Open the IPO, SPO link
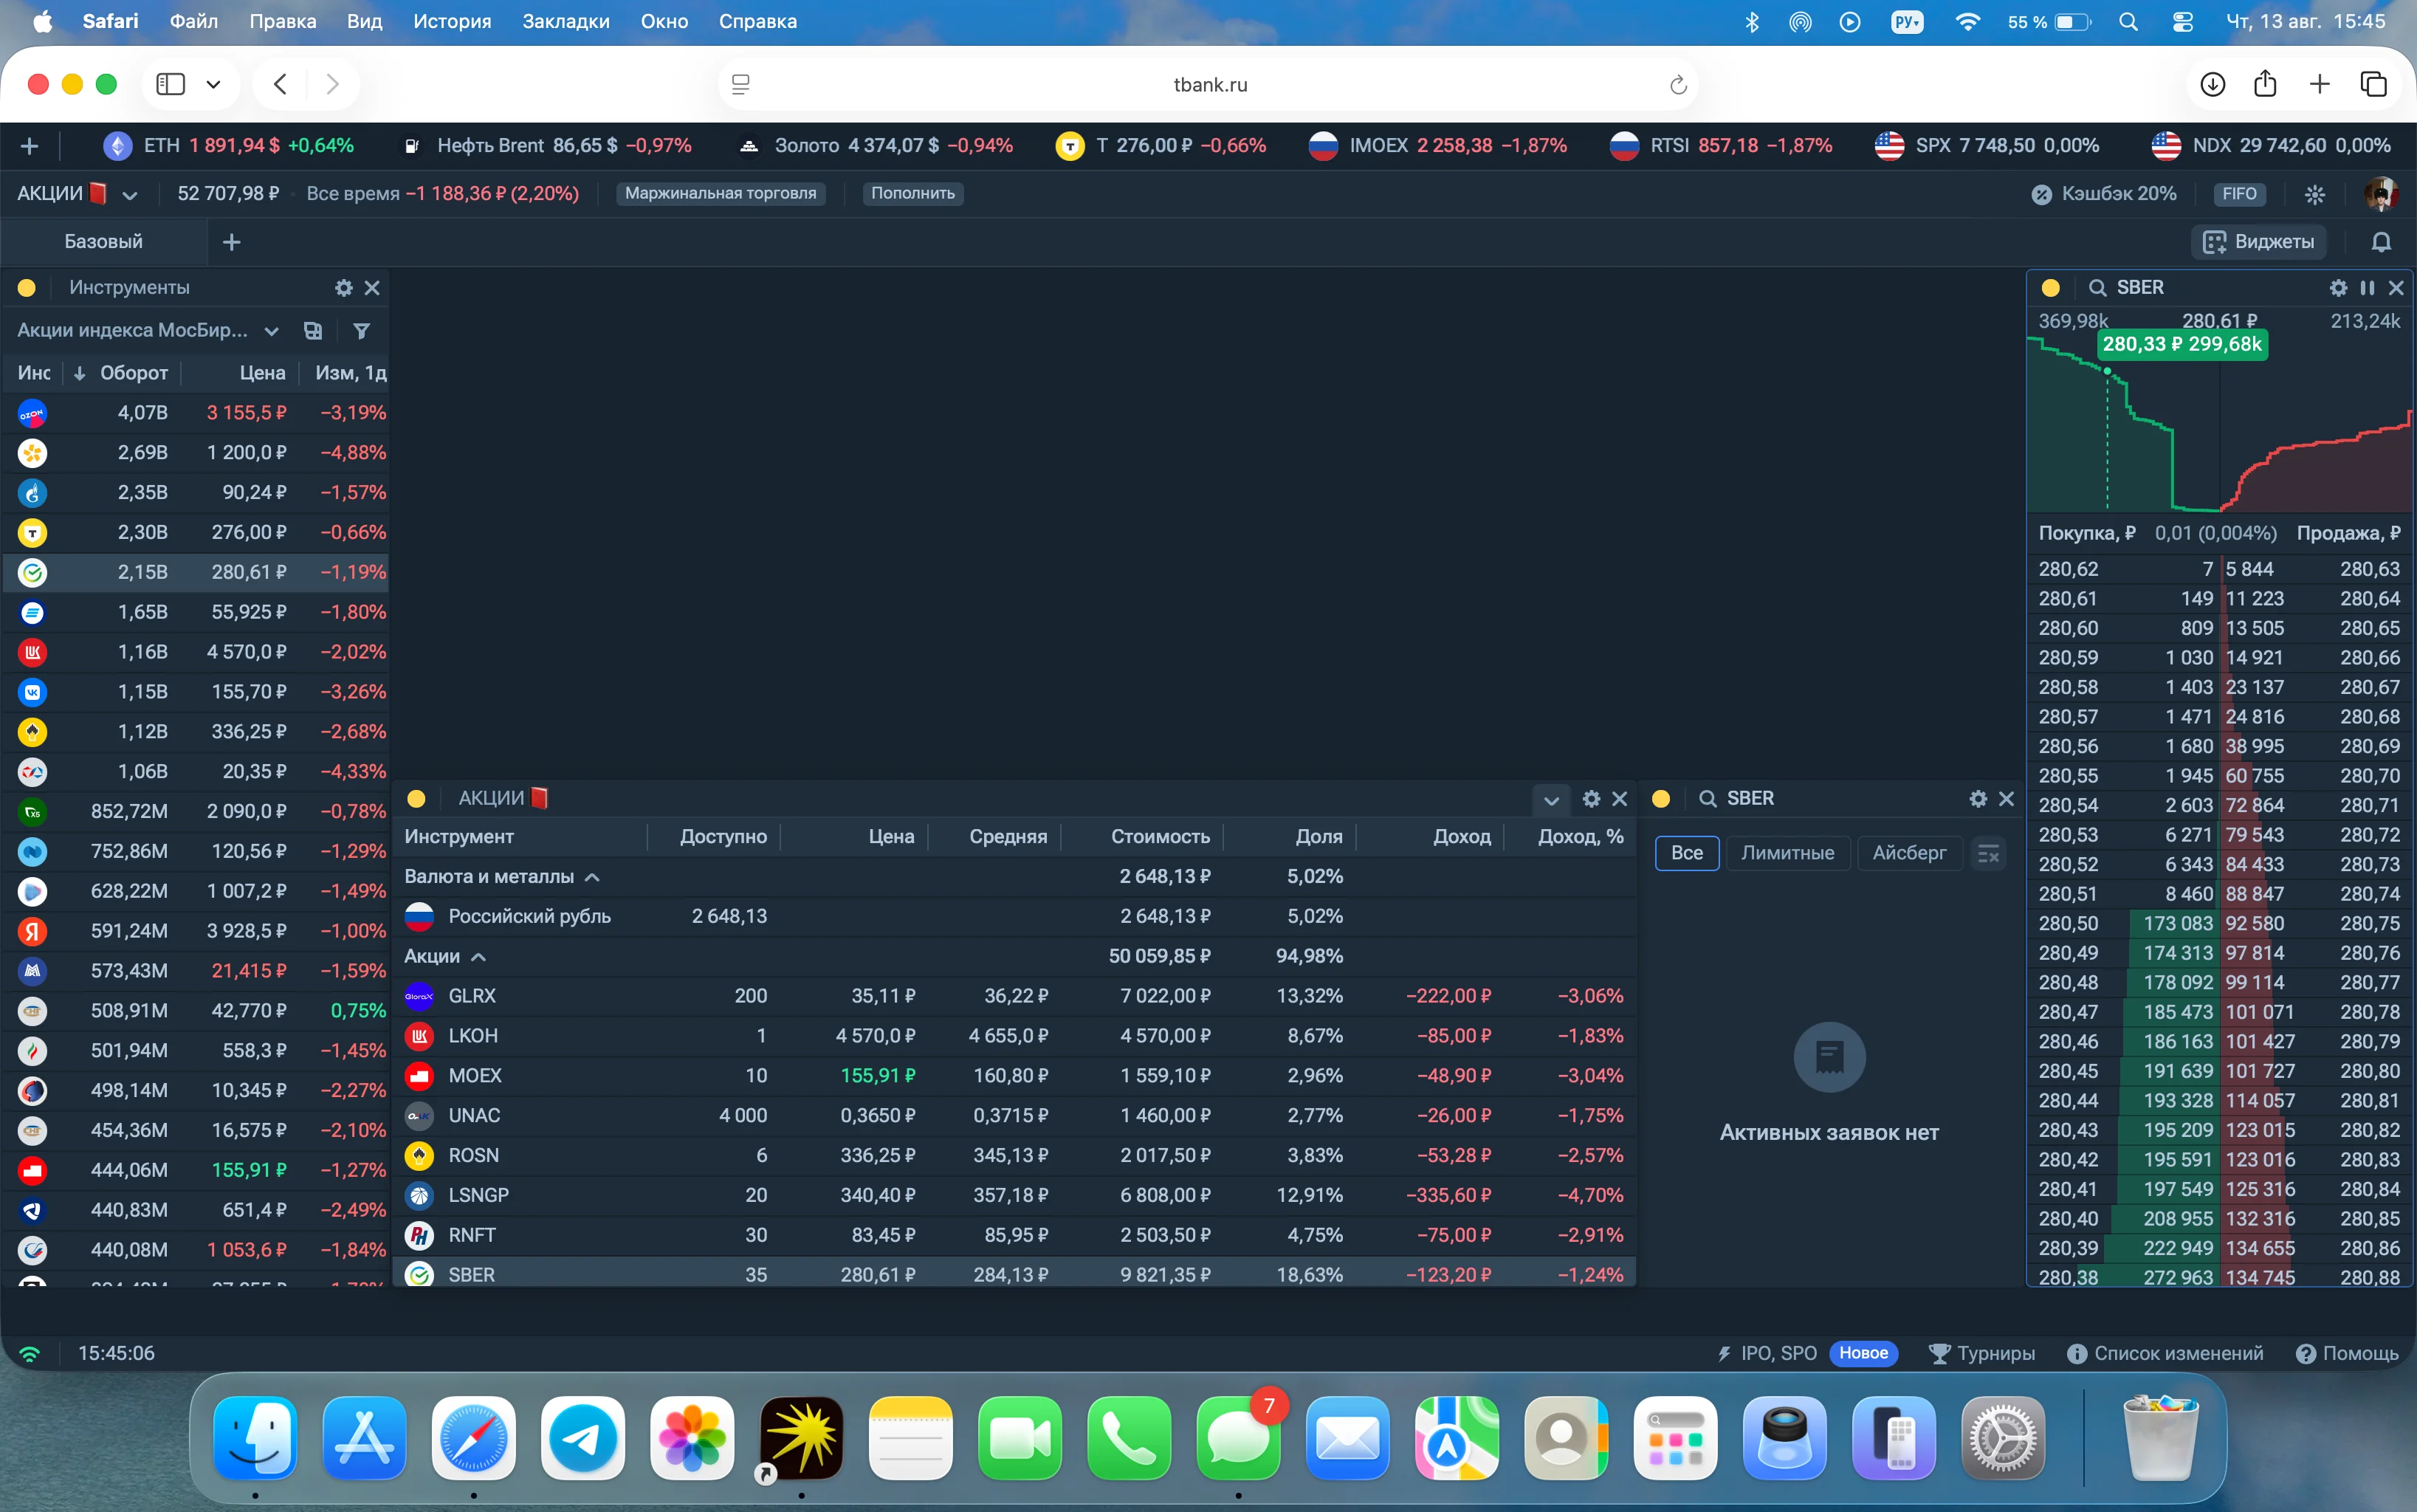2417x1512 pixels. pos(1767,1354)
